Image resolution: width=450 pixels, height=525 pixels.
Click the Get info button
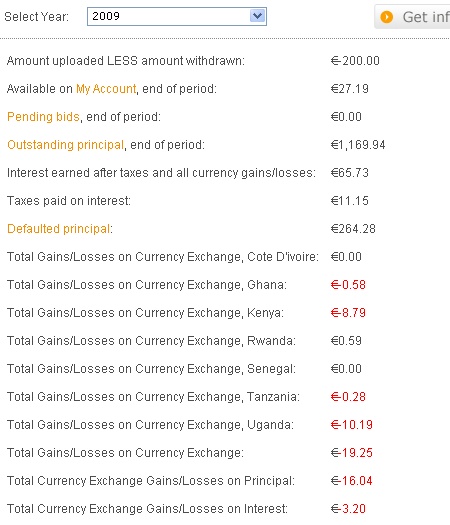click(x=412, y=16)
